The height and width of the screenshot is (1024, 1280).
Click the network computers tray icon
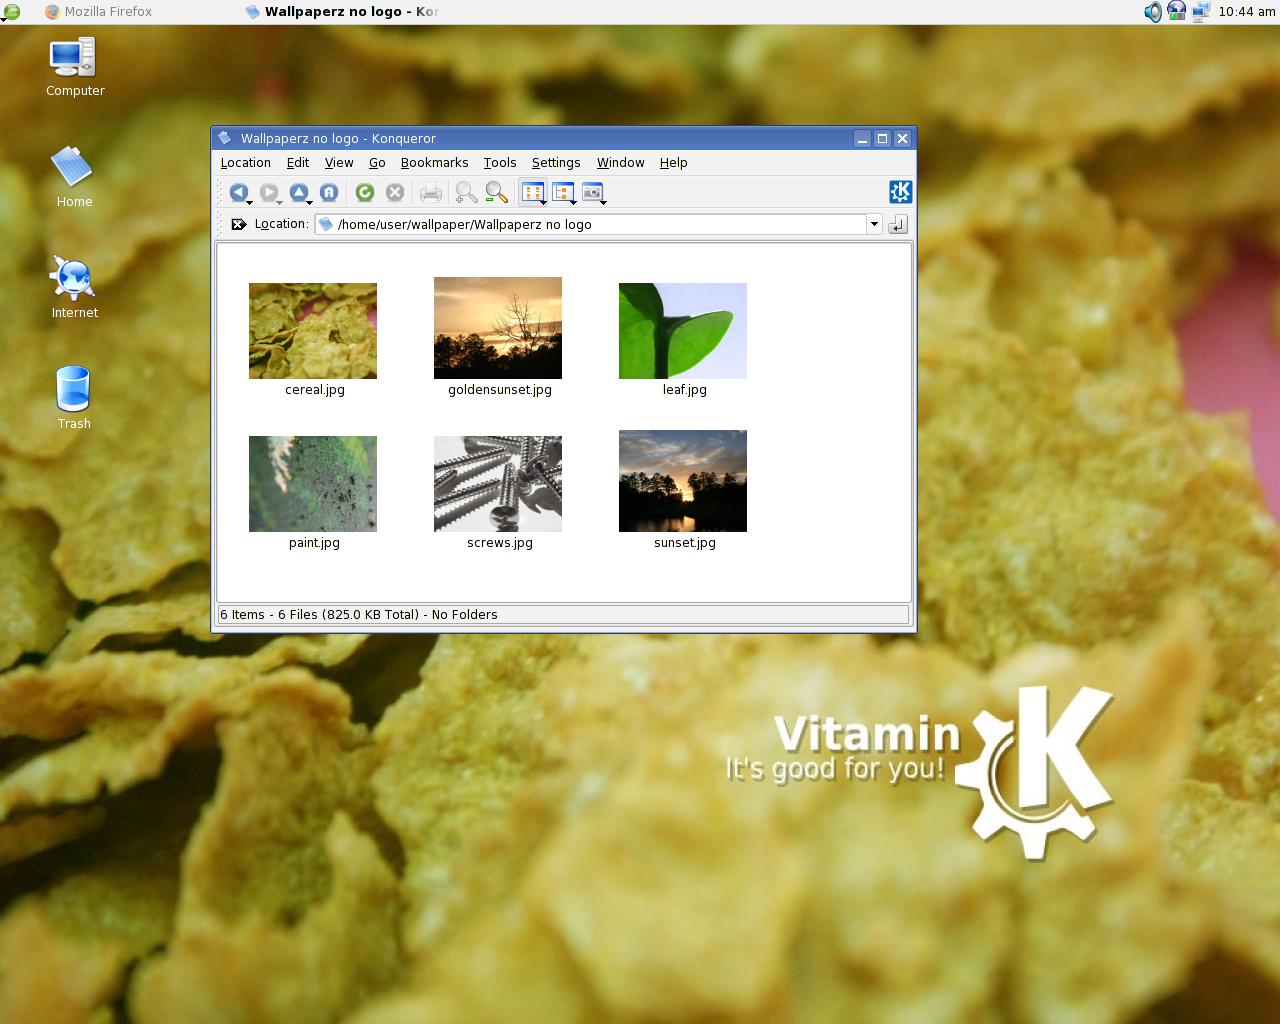coord(1201,12)
